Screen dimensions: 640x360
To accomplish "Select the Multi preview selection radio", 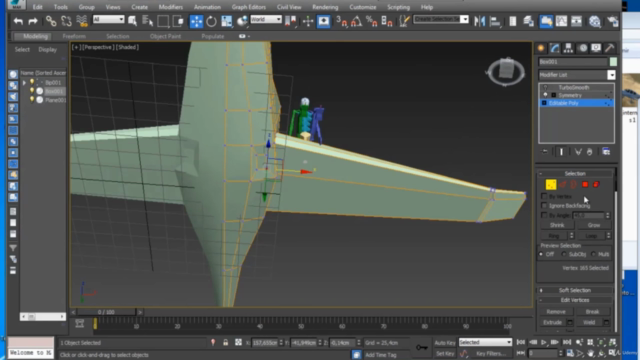I will point(593,254).
